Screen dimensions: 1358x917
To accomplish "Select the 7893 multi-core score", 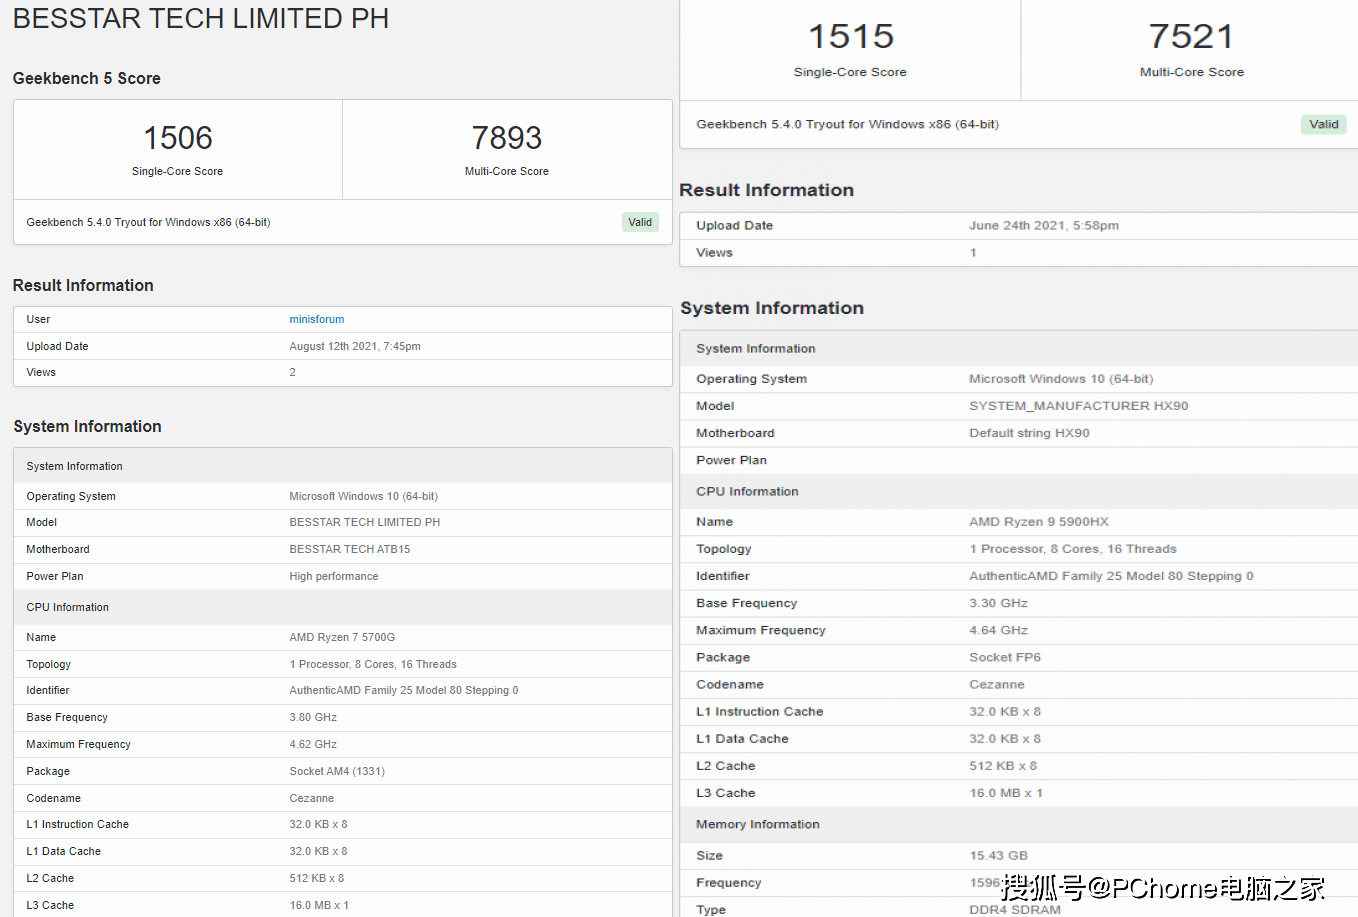I will (507, 138).
